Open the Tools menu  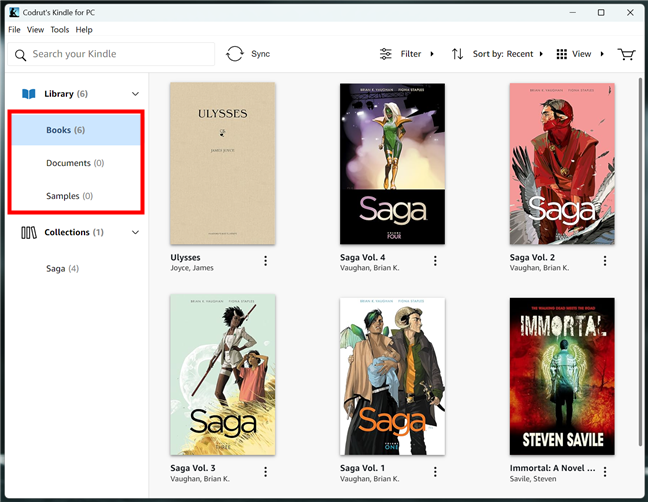(x=60, y=30)
